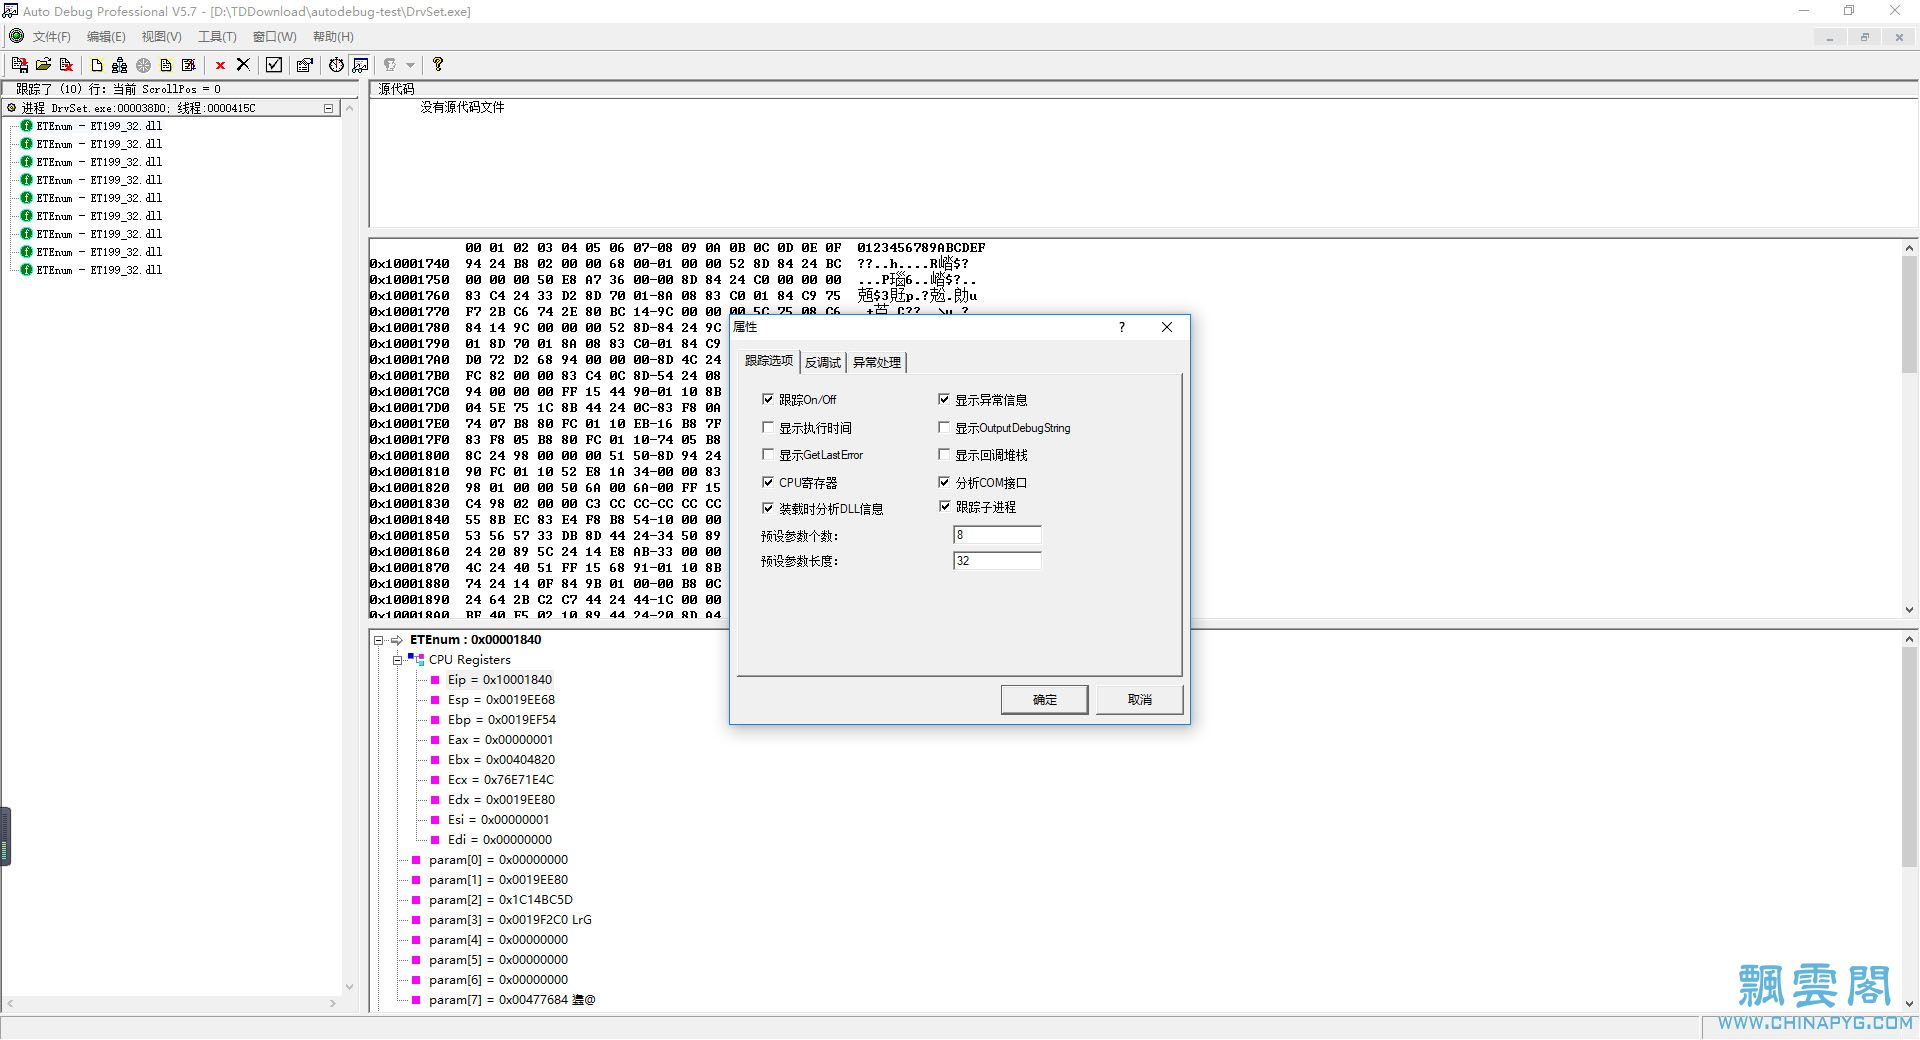Click the process icon beside 进程 DrvSet.exe
Image resolution: width=1920 pixels, height=1040 pixels.
click(x=12, y=108)
